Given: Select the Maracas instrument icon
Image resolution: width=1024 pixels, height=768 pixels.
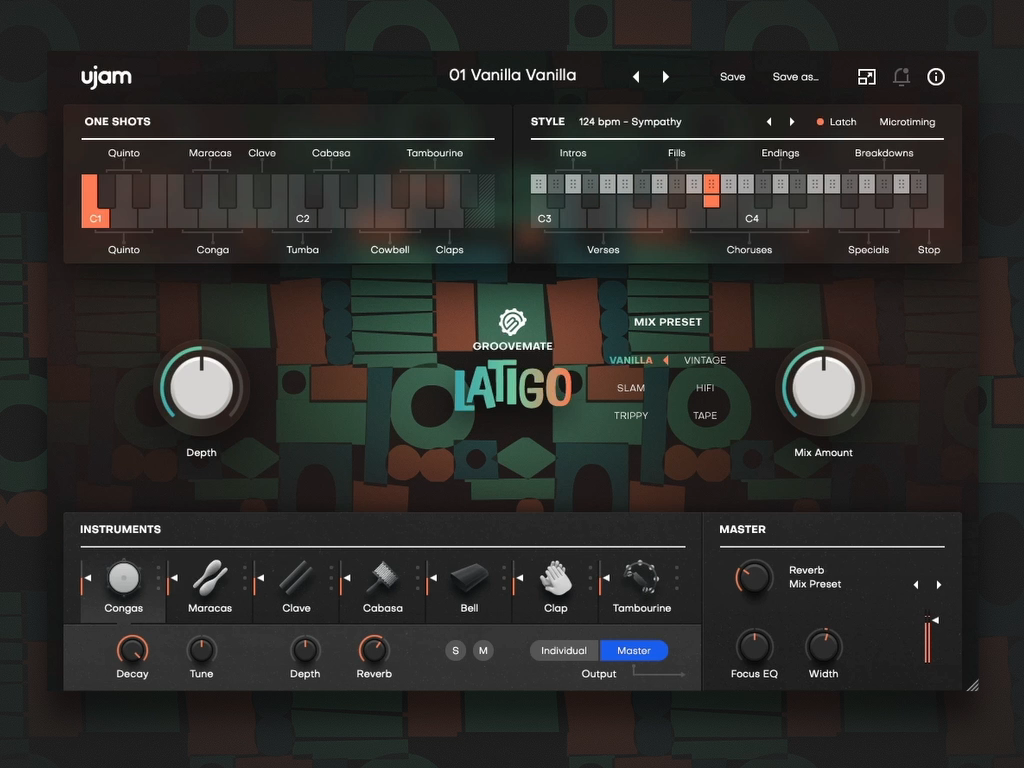Looking at the screenshot, I should coord(210,578).
